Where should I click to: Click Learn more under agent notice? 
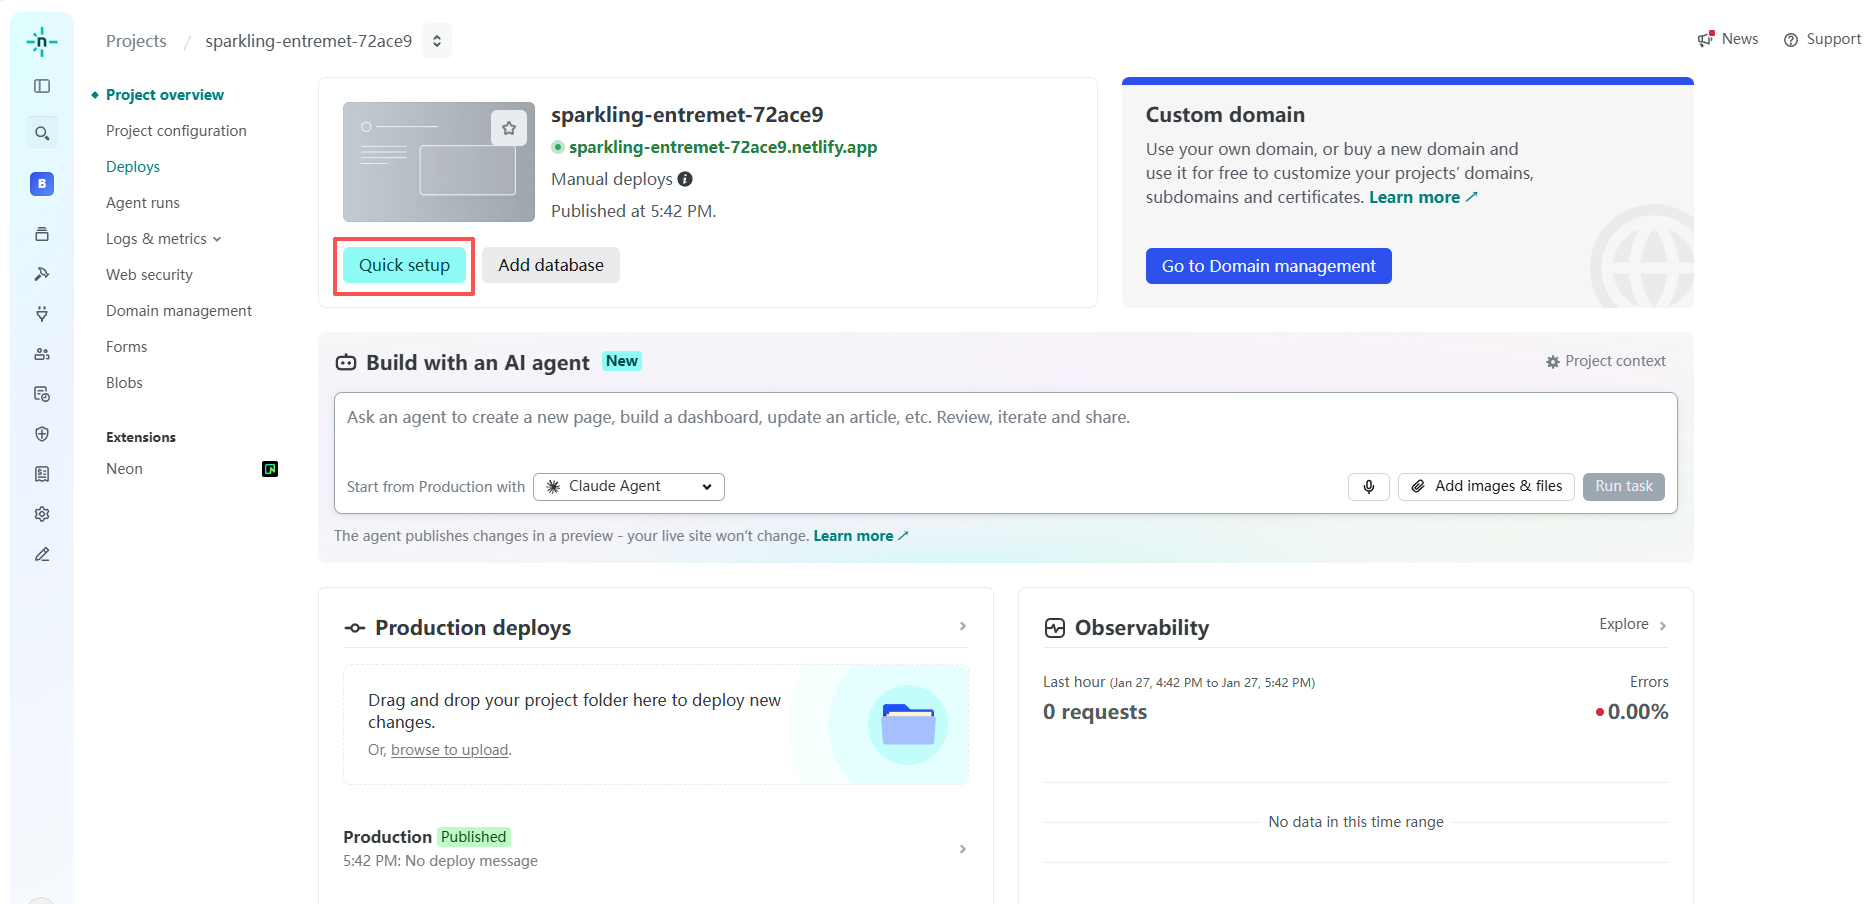point(861,536)
